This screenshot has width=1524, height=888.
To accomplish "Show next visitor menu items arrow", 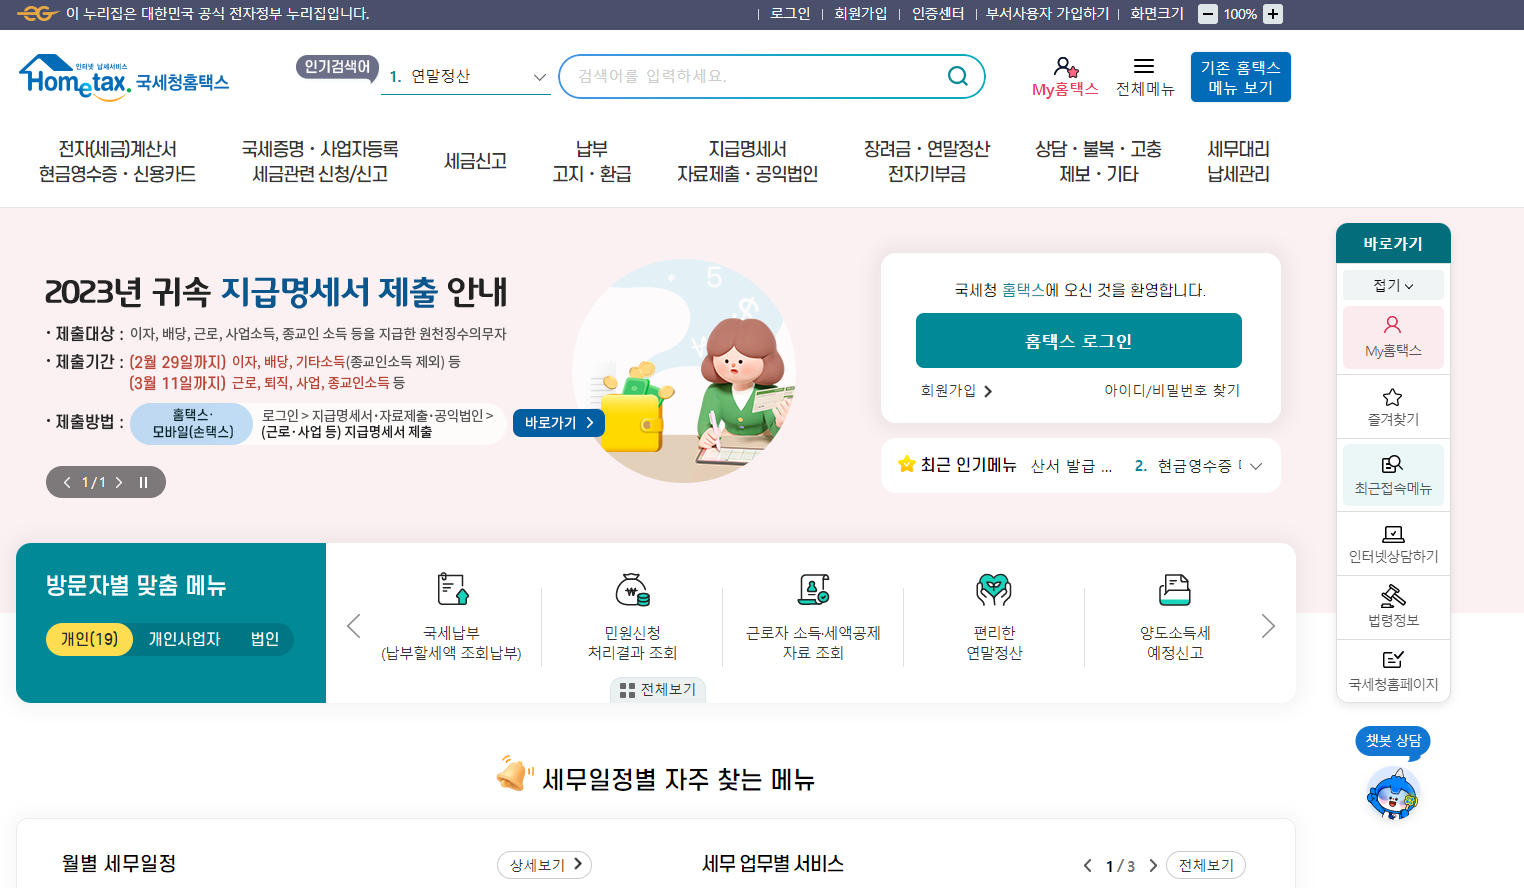I will point(1268,626).
